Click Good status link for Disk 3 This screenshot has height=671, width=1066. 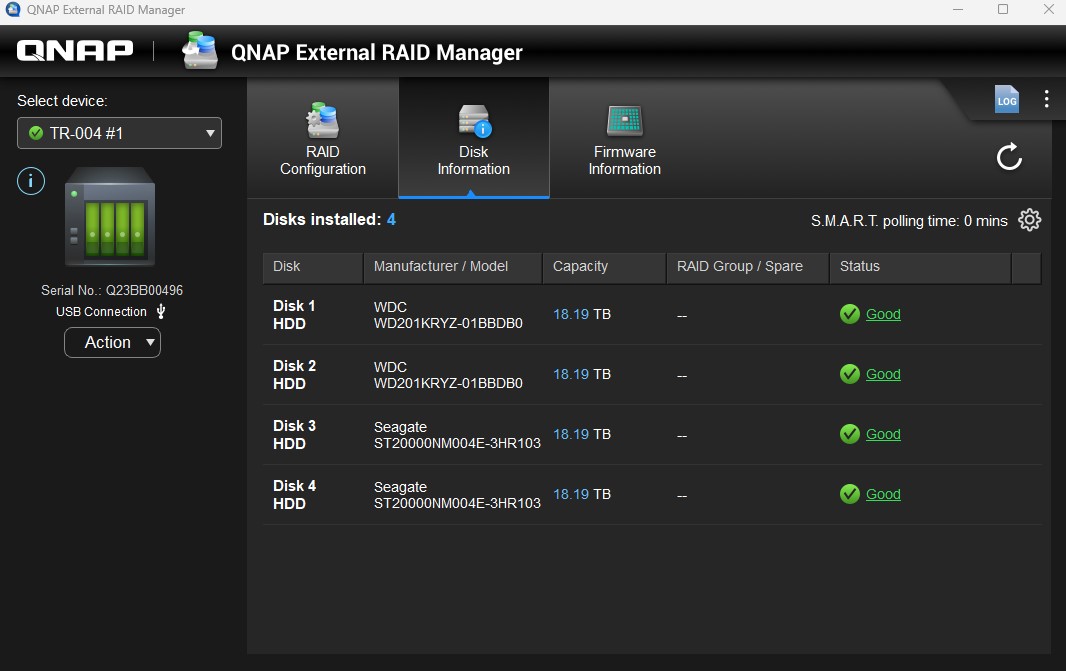tap(883, 434)
